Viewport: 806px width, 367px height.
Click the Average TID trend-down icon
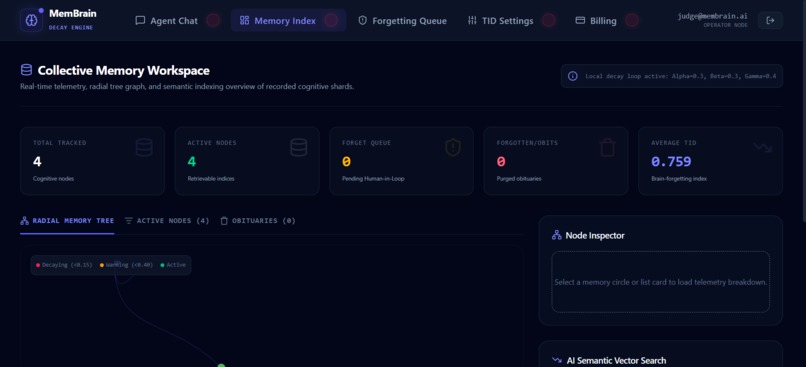point(763,148)
